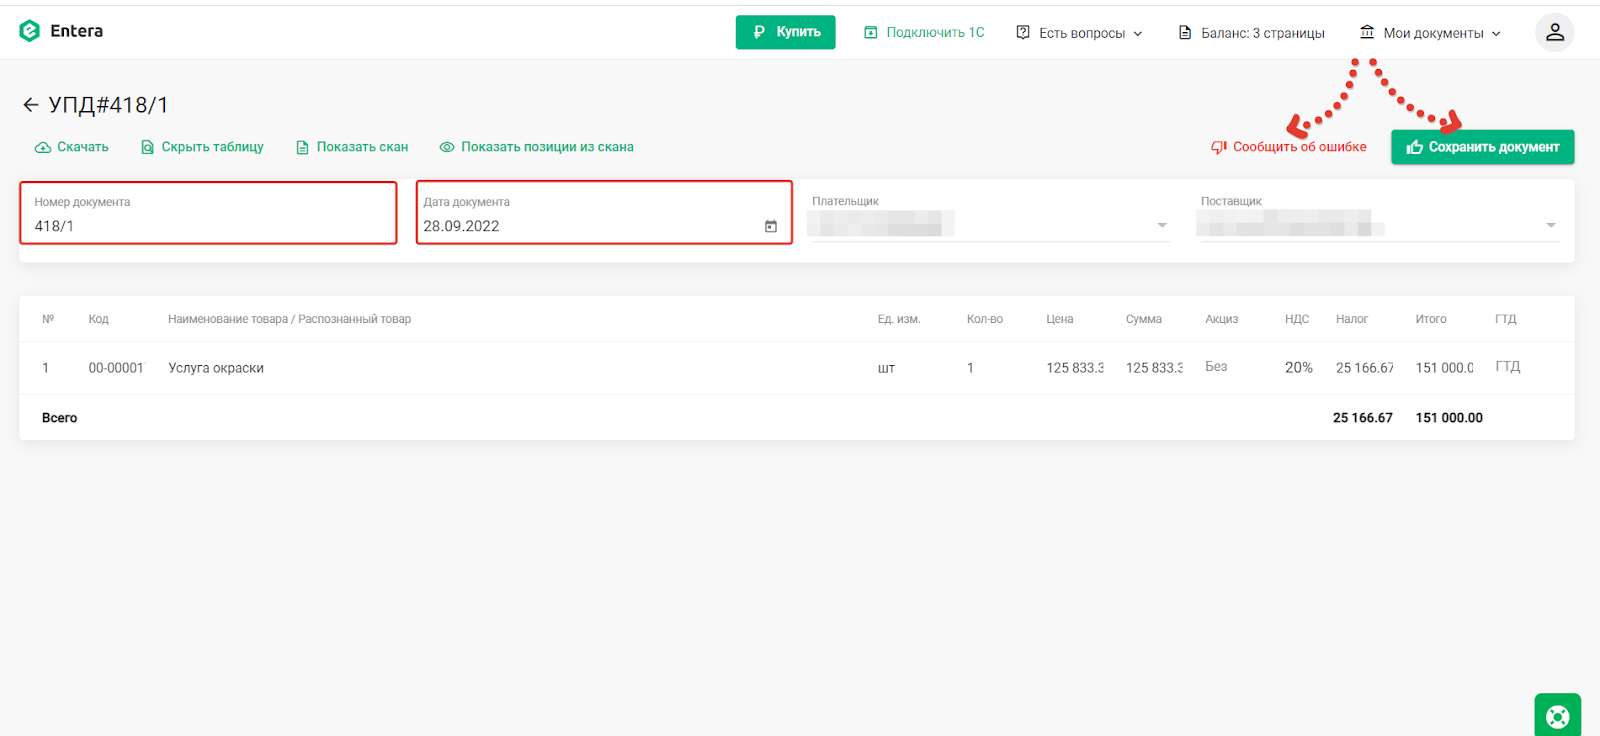Click Скрыть таблицу
1600x736 pixels.
pyautogui.click(x=202, y=147)
